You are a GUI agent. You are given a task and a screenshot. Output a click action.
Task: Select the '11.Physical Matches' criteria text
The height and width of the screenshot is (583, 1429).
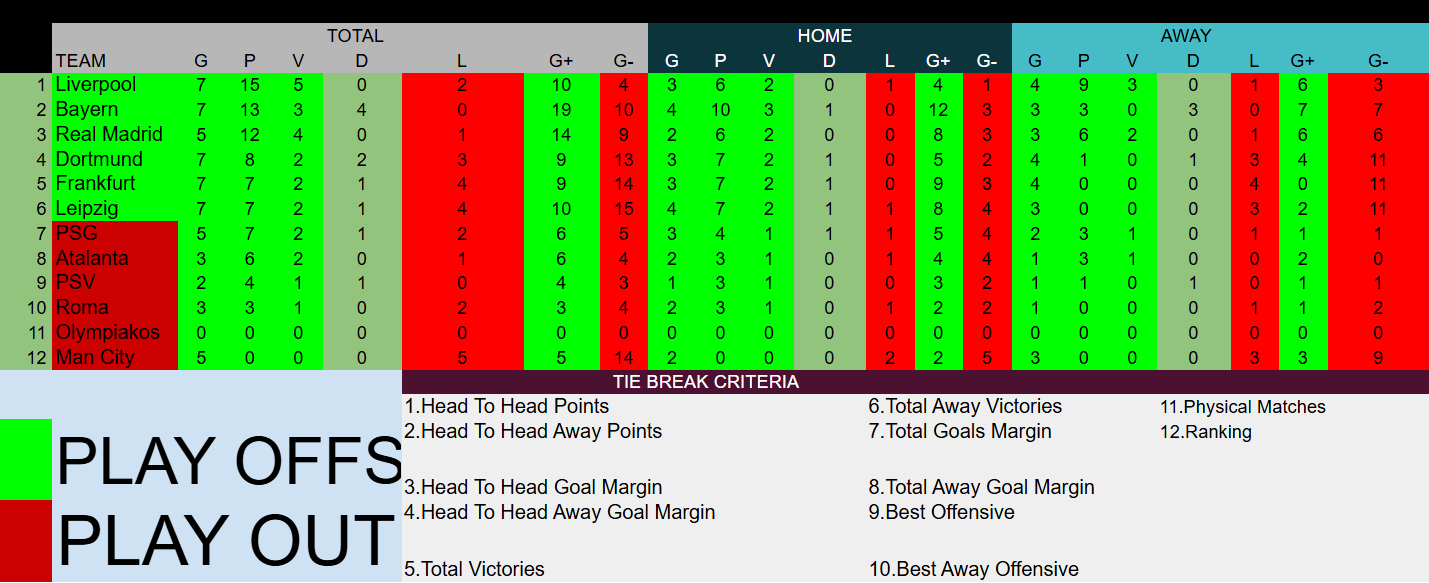coord(1243,407)
